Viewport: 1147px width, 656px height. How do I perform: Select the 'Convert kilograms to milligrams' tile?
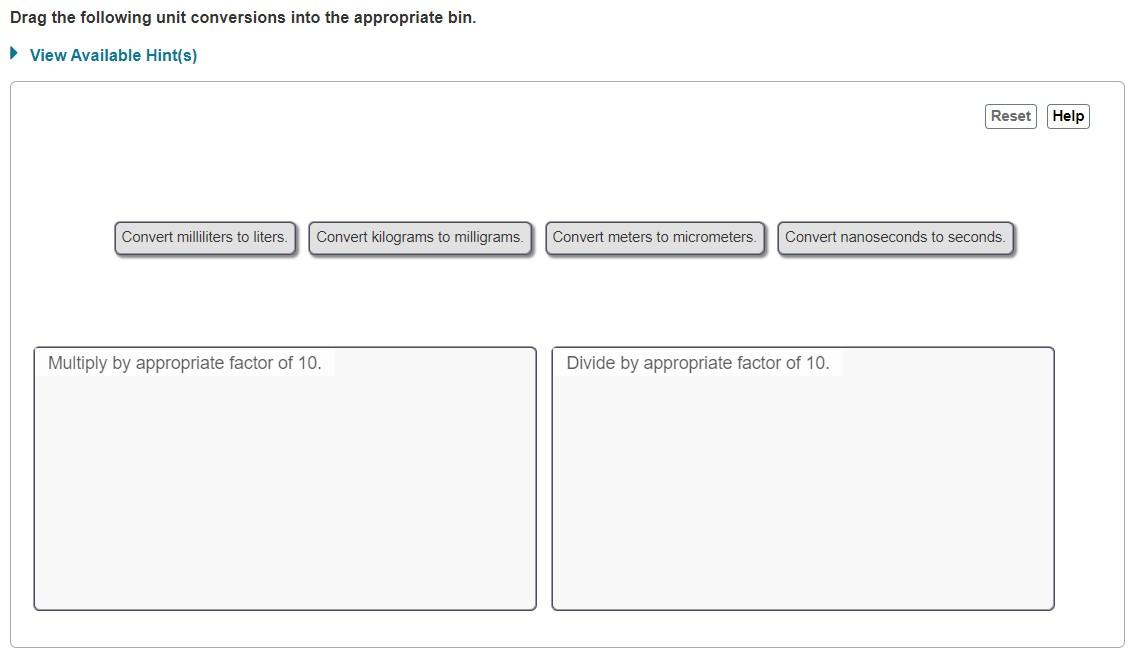click(x=420, y=238)
